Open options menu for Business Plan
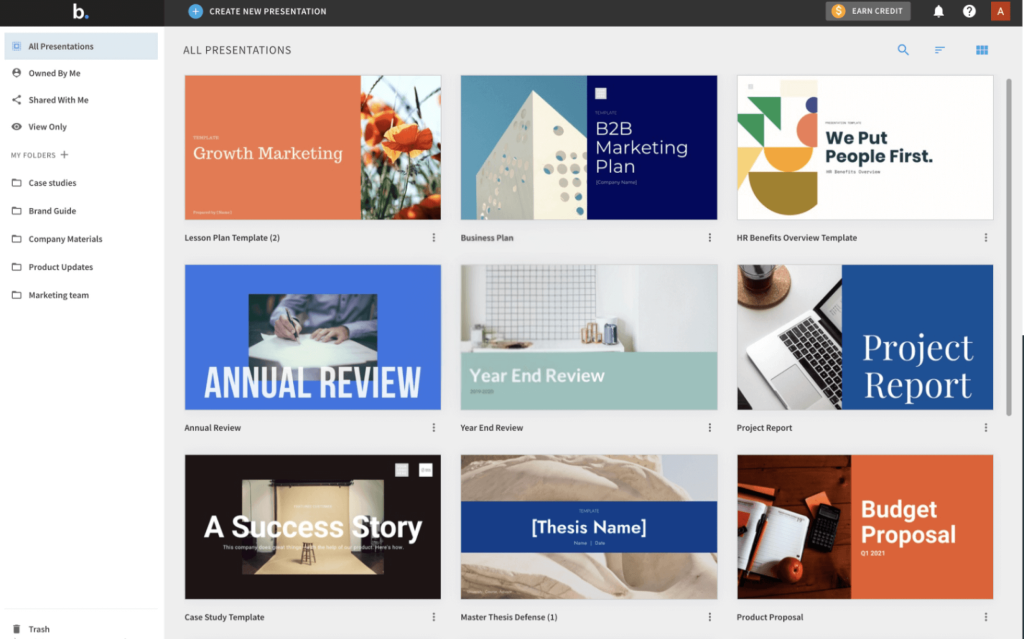 coord(710,238)
